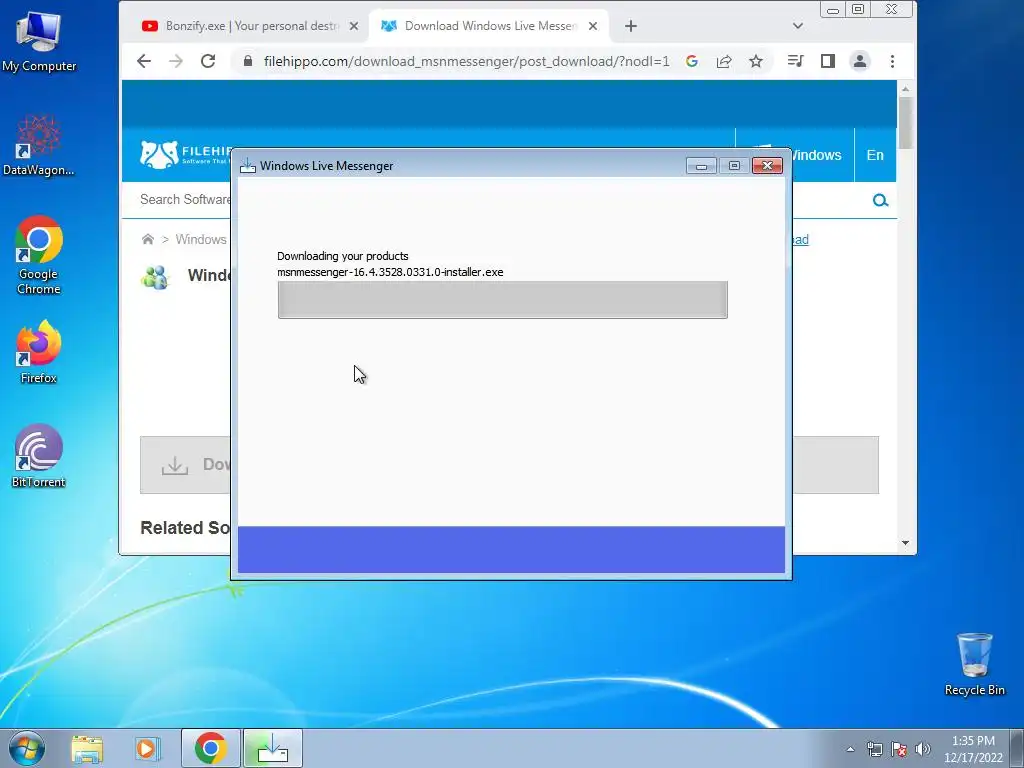The height and width of the screenshot is (768, 1024).
Task: Click the installer title bar icon
Action: (248, 166)
